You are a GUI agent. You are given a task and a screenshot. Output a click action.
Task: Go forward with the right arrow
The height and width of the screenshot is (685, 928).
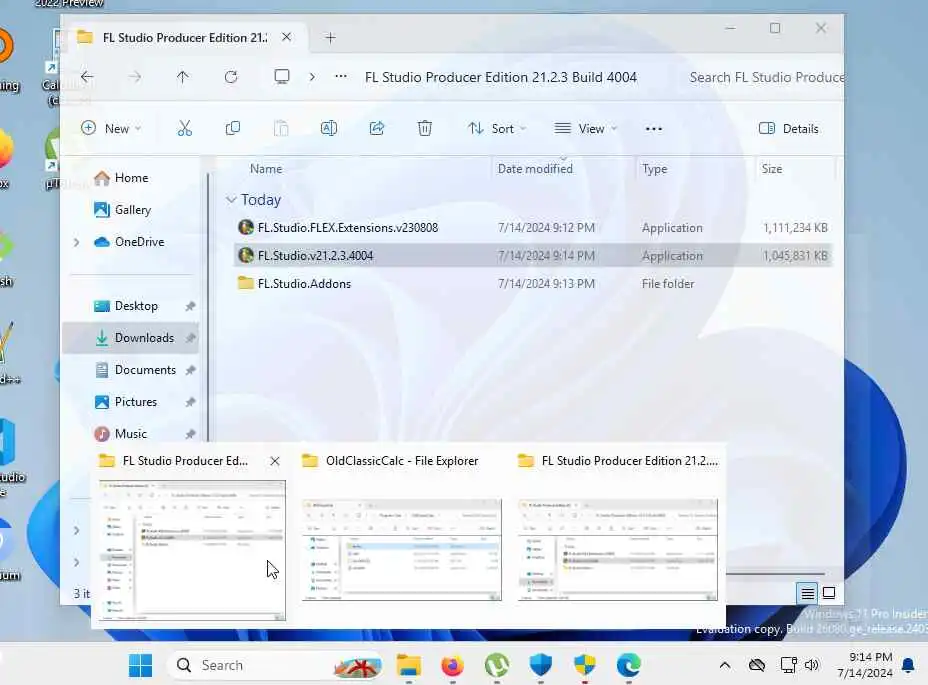click(135, 77)
